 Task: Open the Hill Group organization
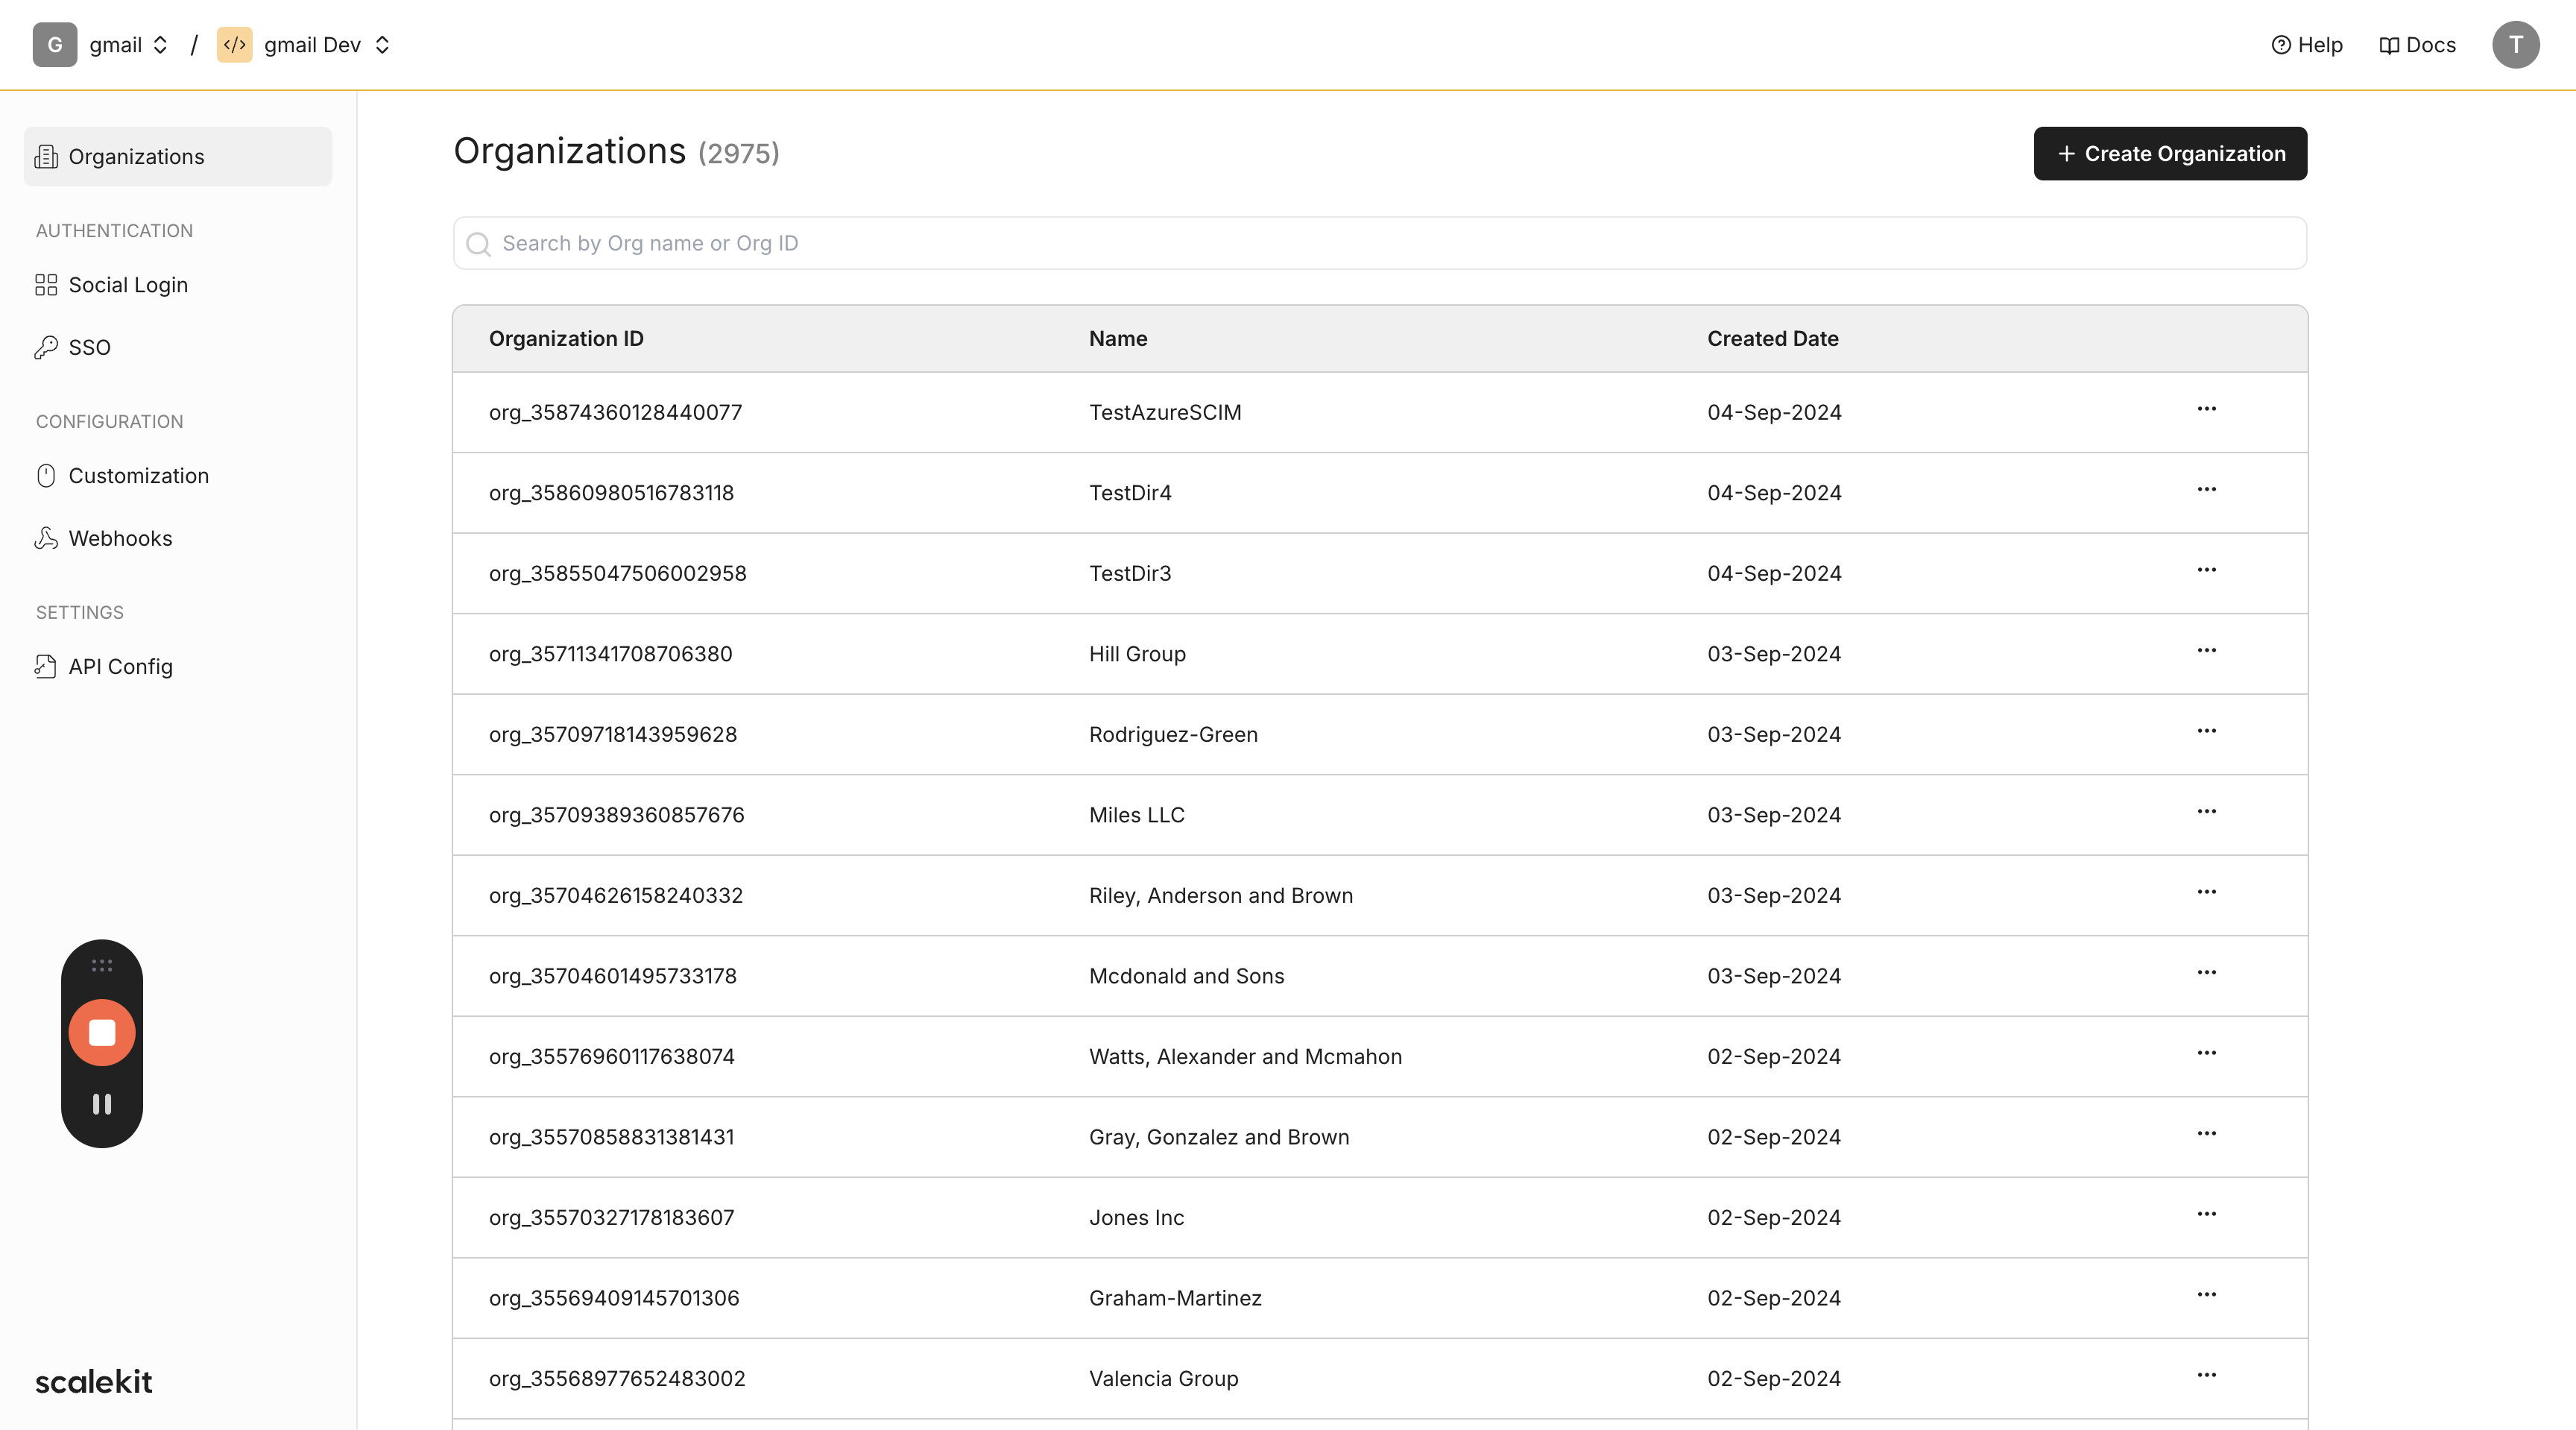point(1137,654)
